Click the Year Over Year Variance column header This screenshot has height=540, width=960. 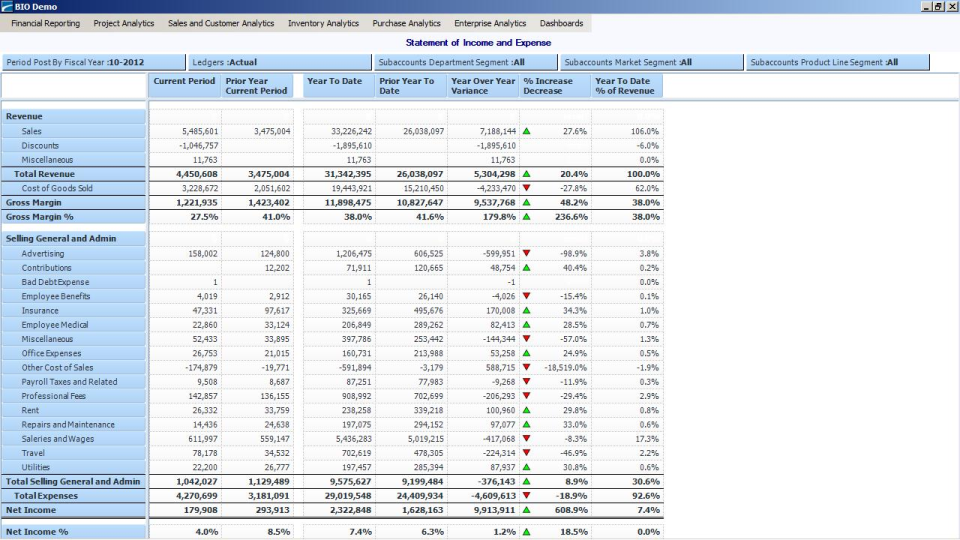(483, 86)
